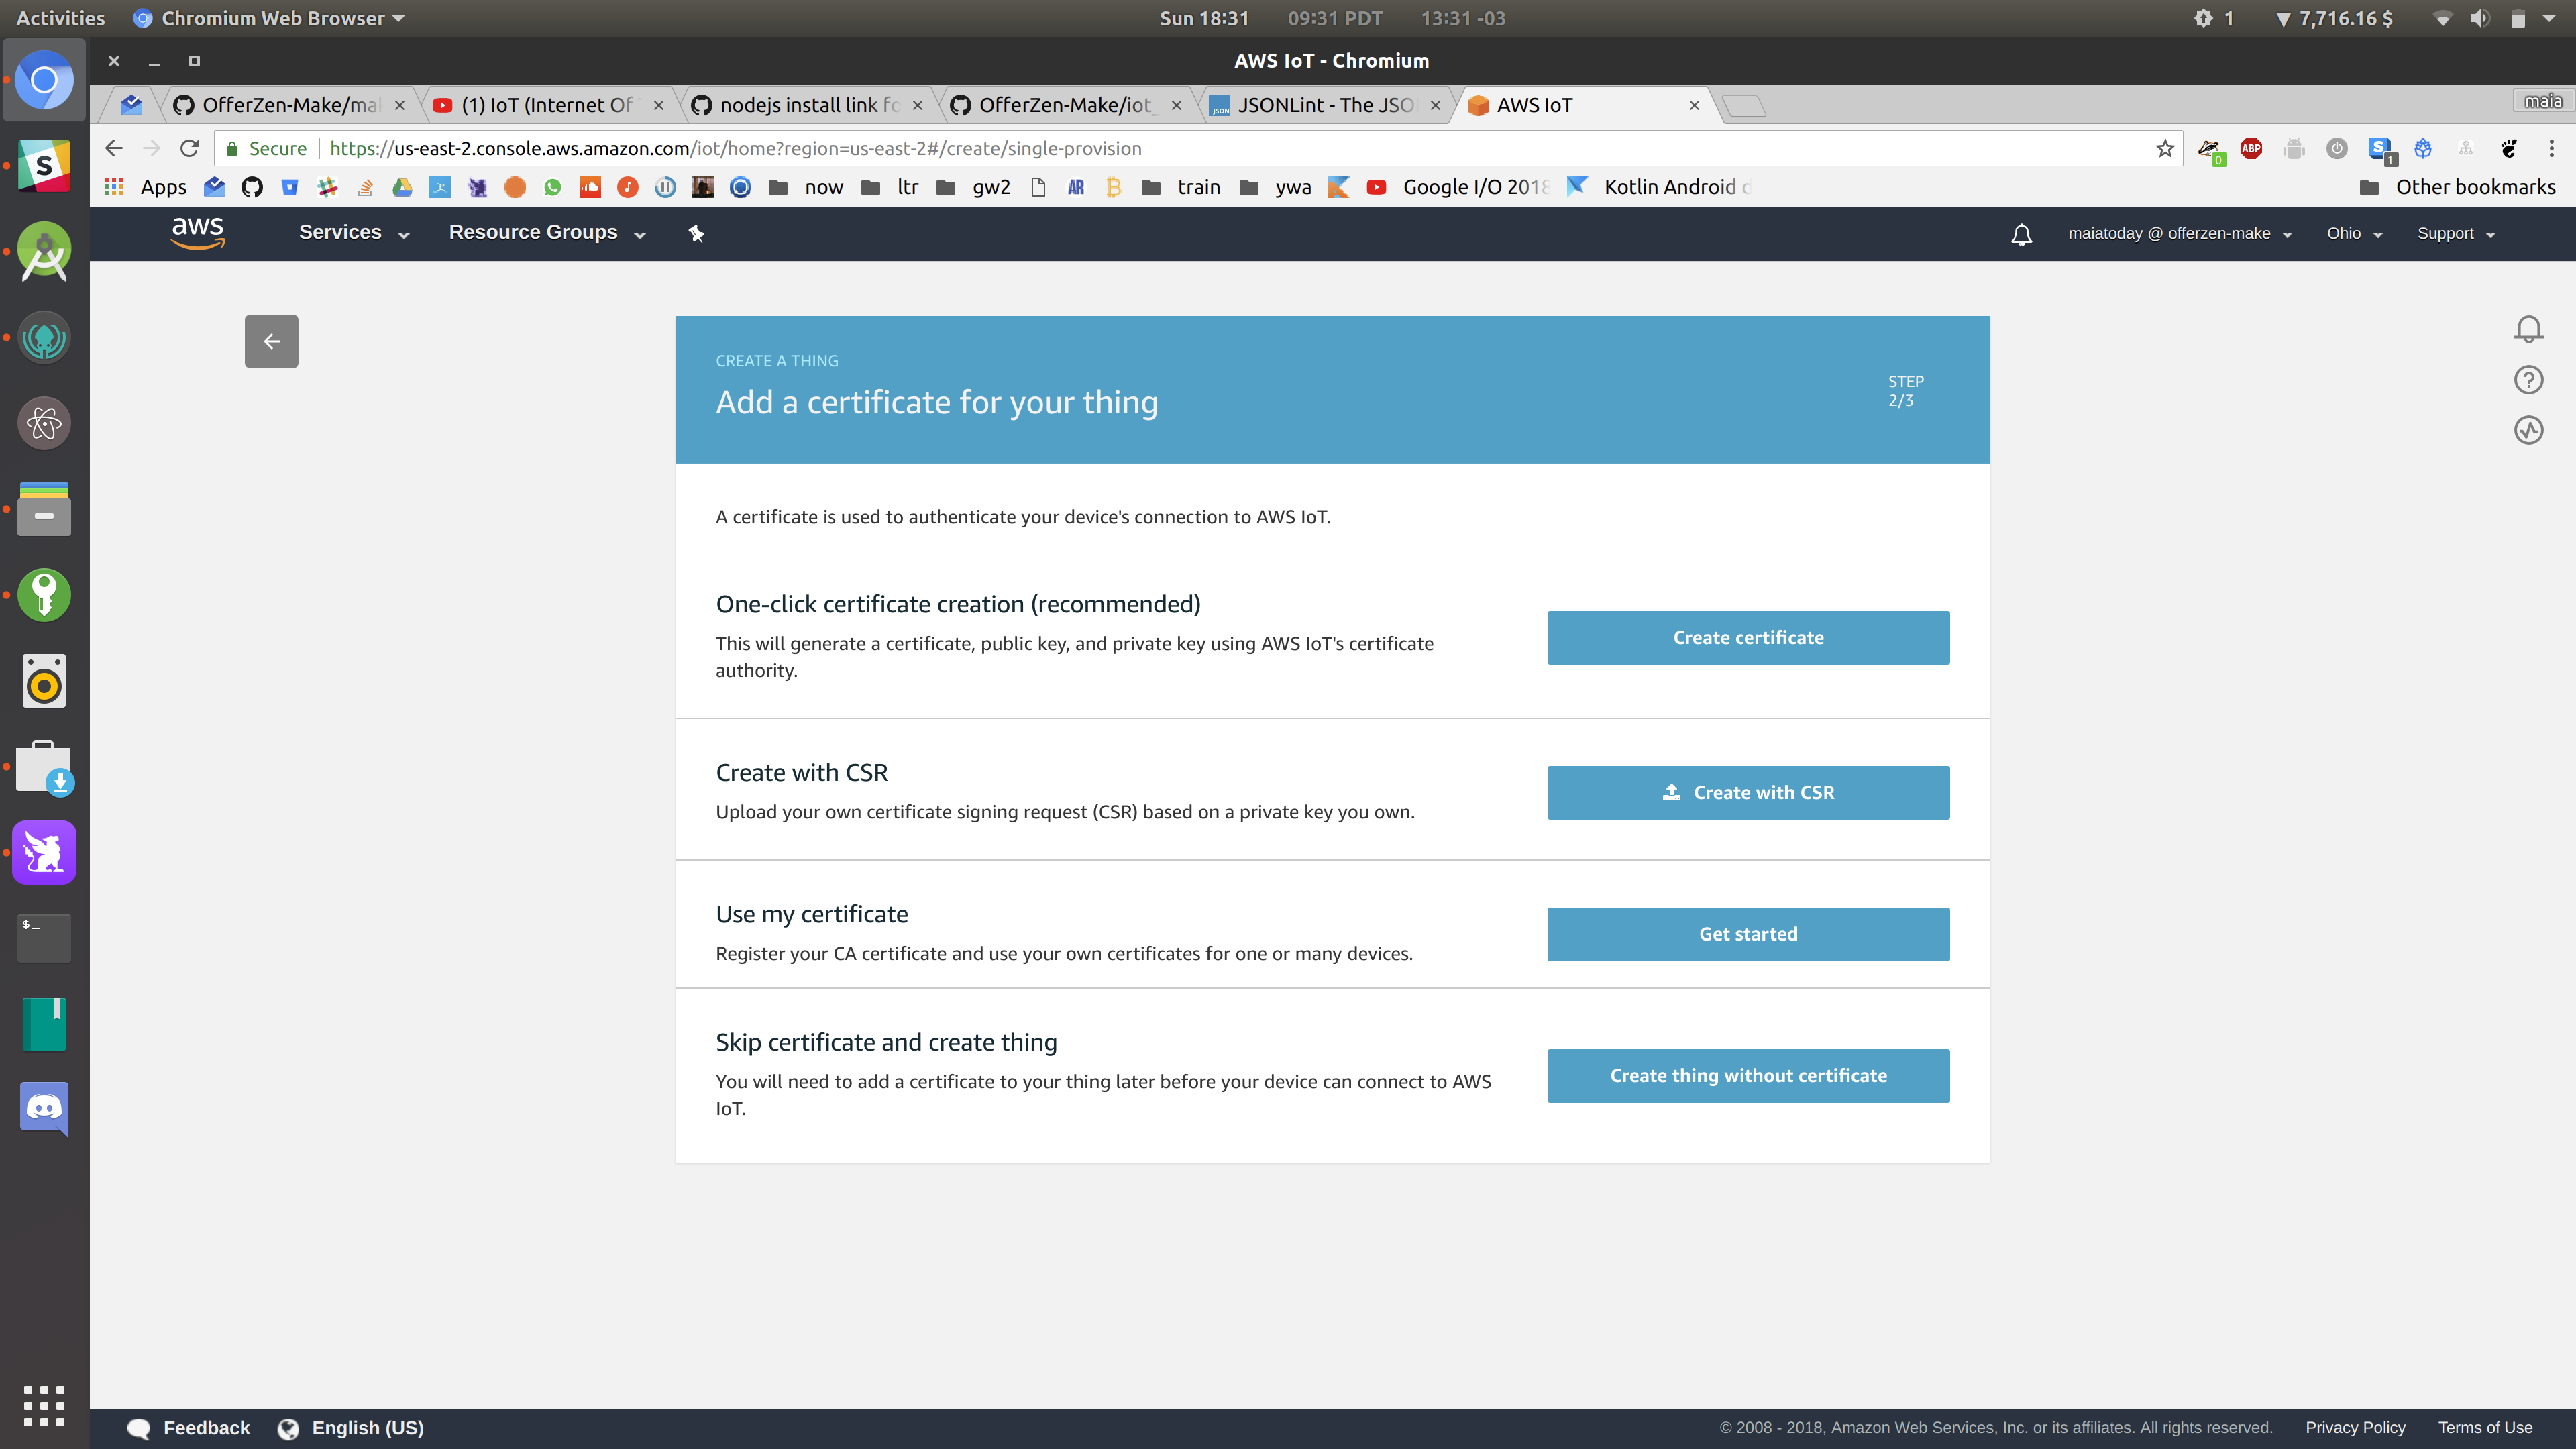Bookmark this page with the star icon
The width and height of the screenshot is (2576, 1449).
[x=2165, y=148]
